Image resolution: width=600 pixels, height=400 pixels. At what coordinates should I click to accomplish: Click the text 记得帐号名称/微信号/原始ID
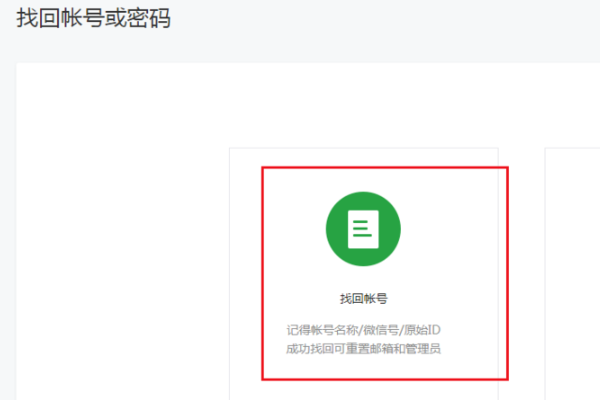364,330
